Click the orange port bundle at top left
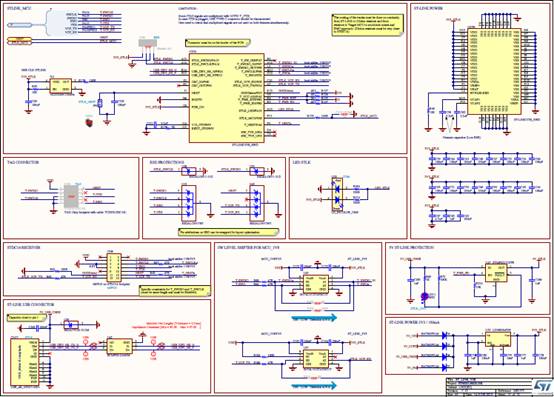The width and height of the screenshot is (554, 397). tap(20, 41)
